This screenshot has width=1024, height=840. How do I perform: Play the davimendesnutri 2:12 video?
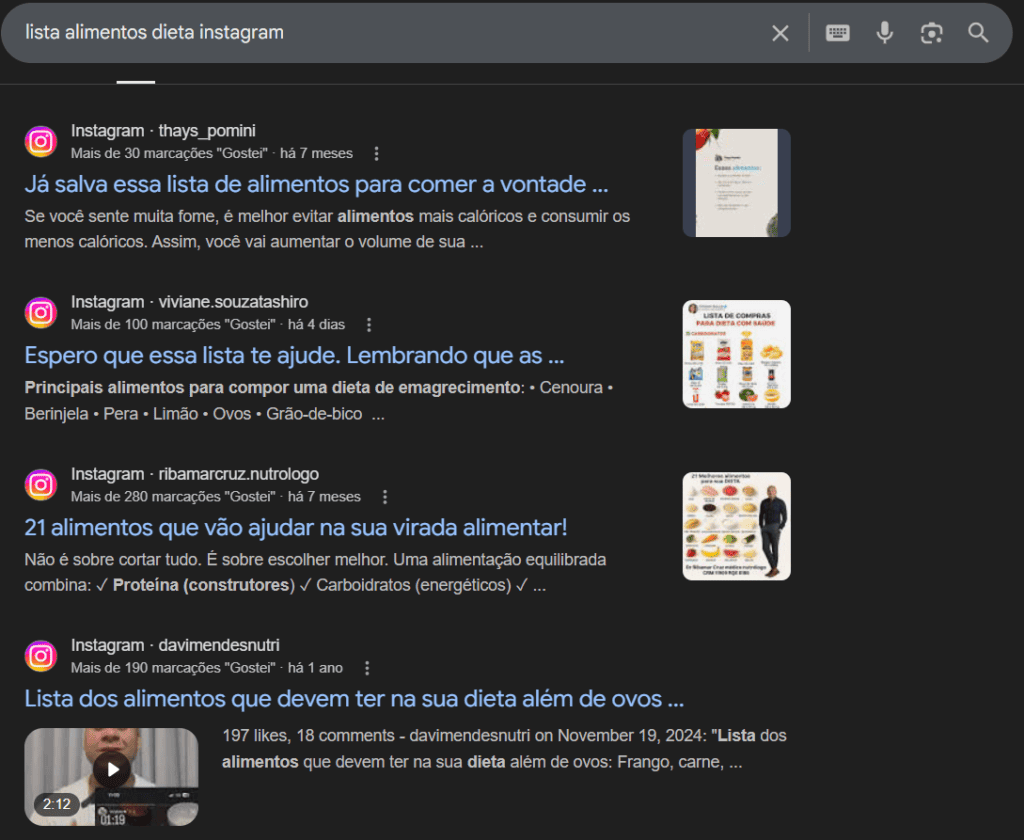coord(112,777)
